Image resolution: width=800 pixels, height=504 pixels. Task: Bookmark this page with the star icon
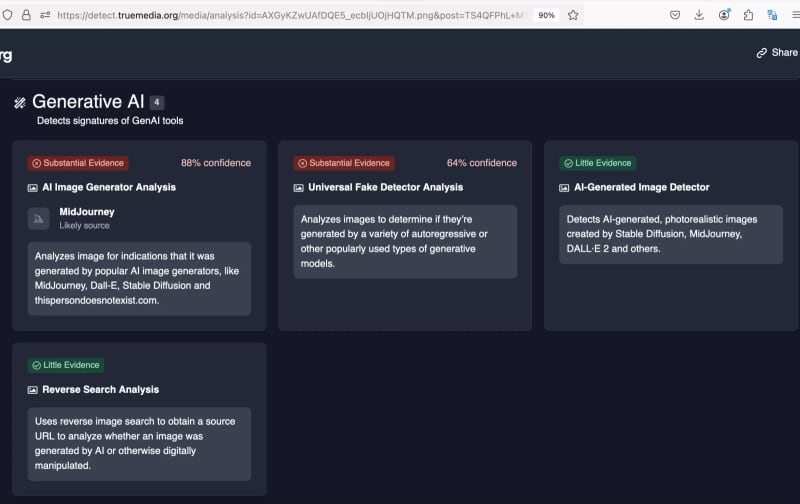pos(573,15)
